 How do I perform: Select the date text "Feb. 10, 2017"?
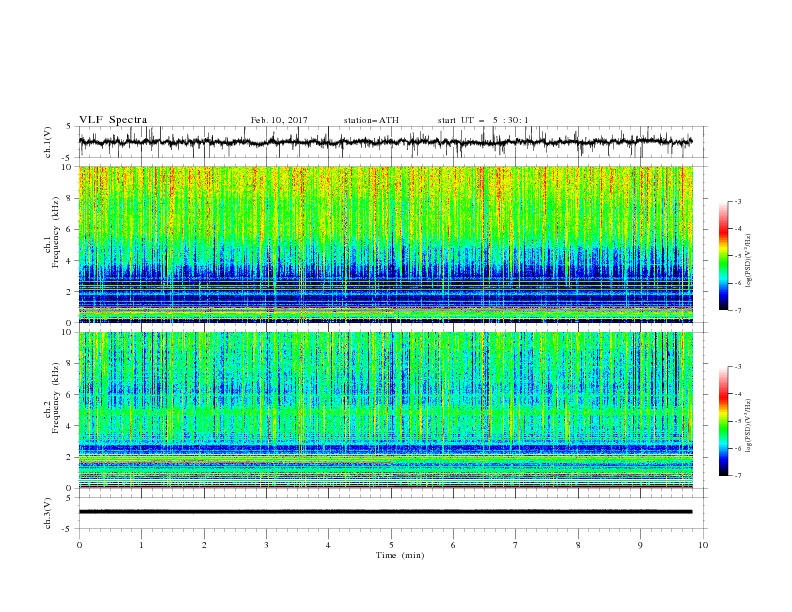(x=279, y=120)
